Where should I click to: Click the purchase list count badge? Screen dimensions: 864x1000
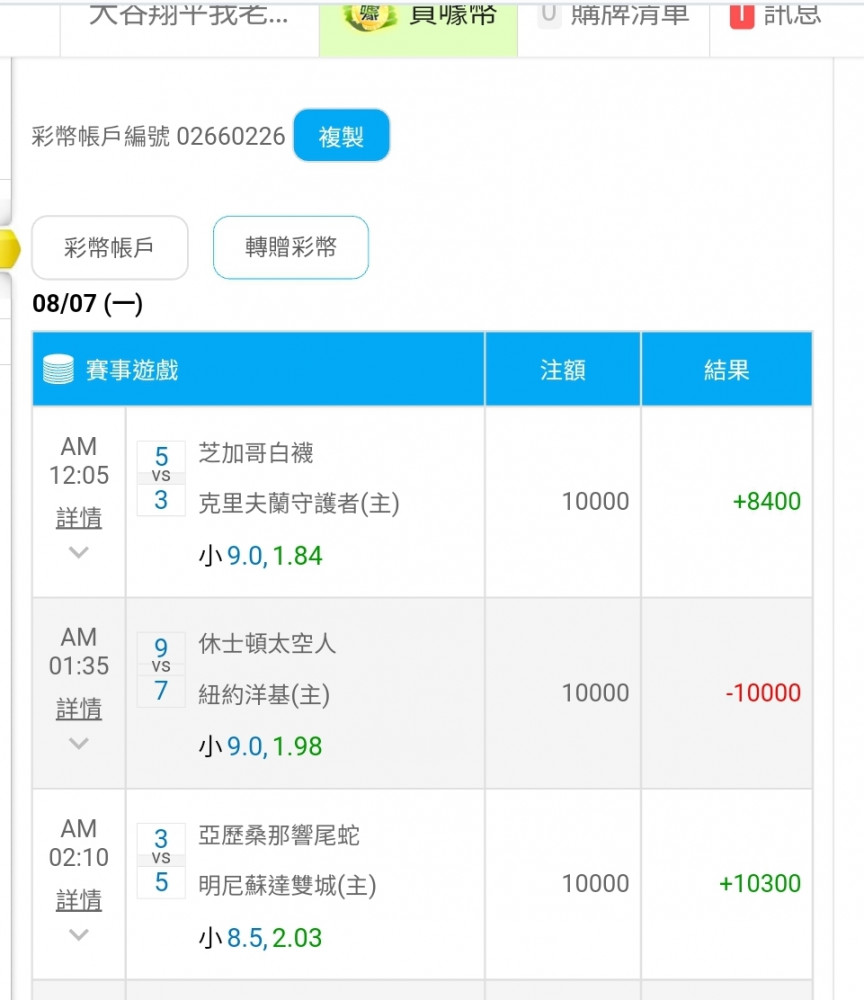(549, 15)
